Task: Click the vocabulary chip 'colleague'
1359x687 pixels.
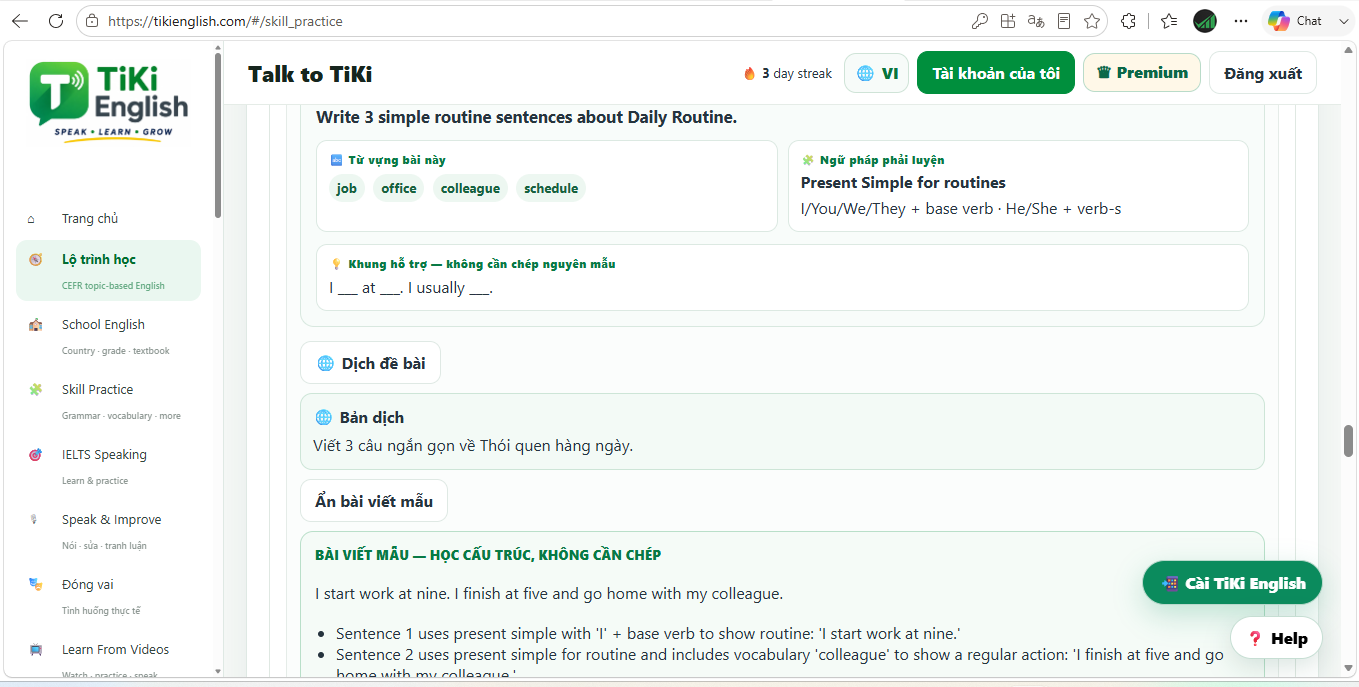Action: [x=470, y=188]
